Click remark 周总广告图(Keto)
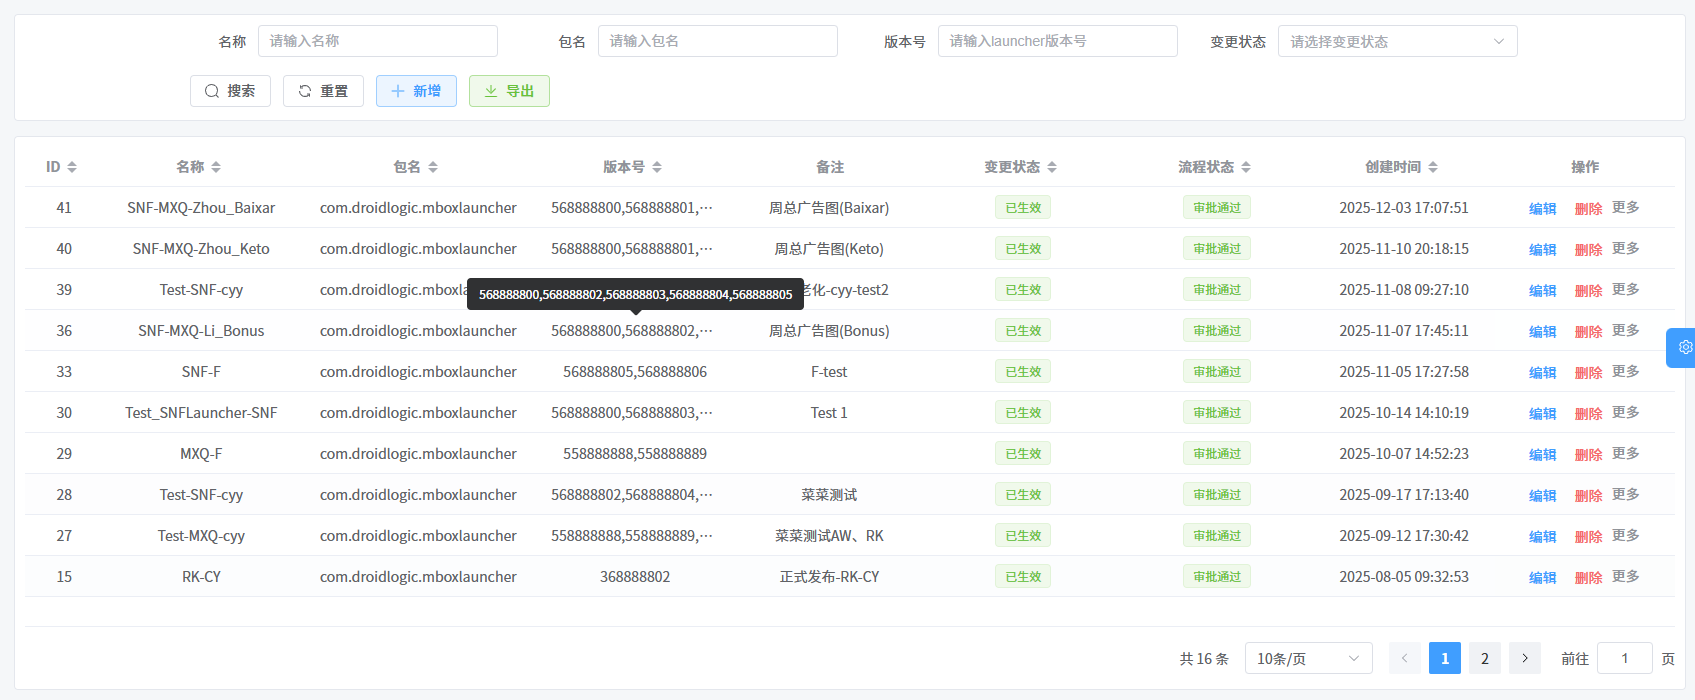This screenshot has width=1695, height=700. [829, 249]
